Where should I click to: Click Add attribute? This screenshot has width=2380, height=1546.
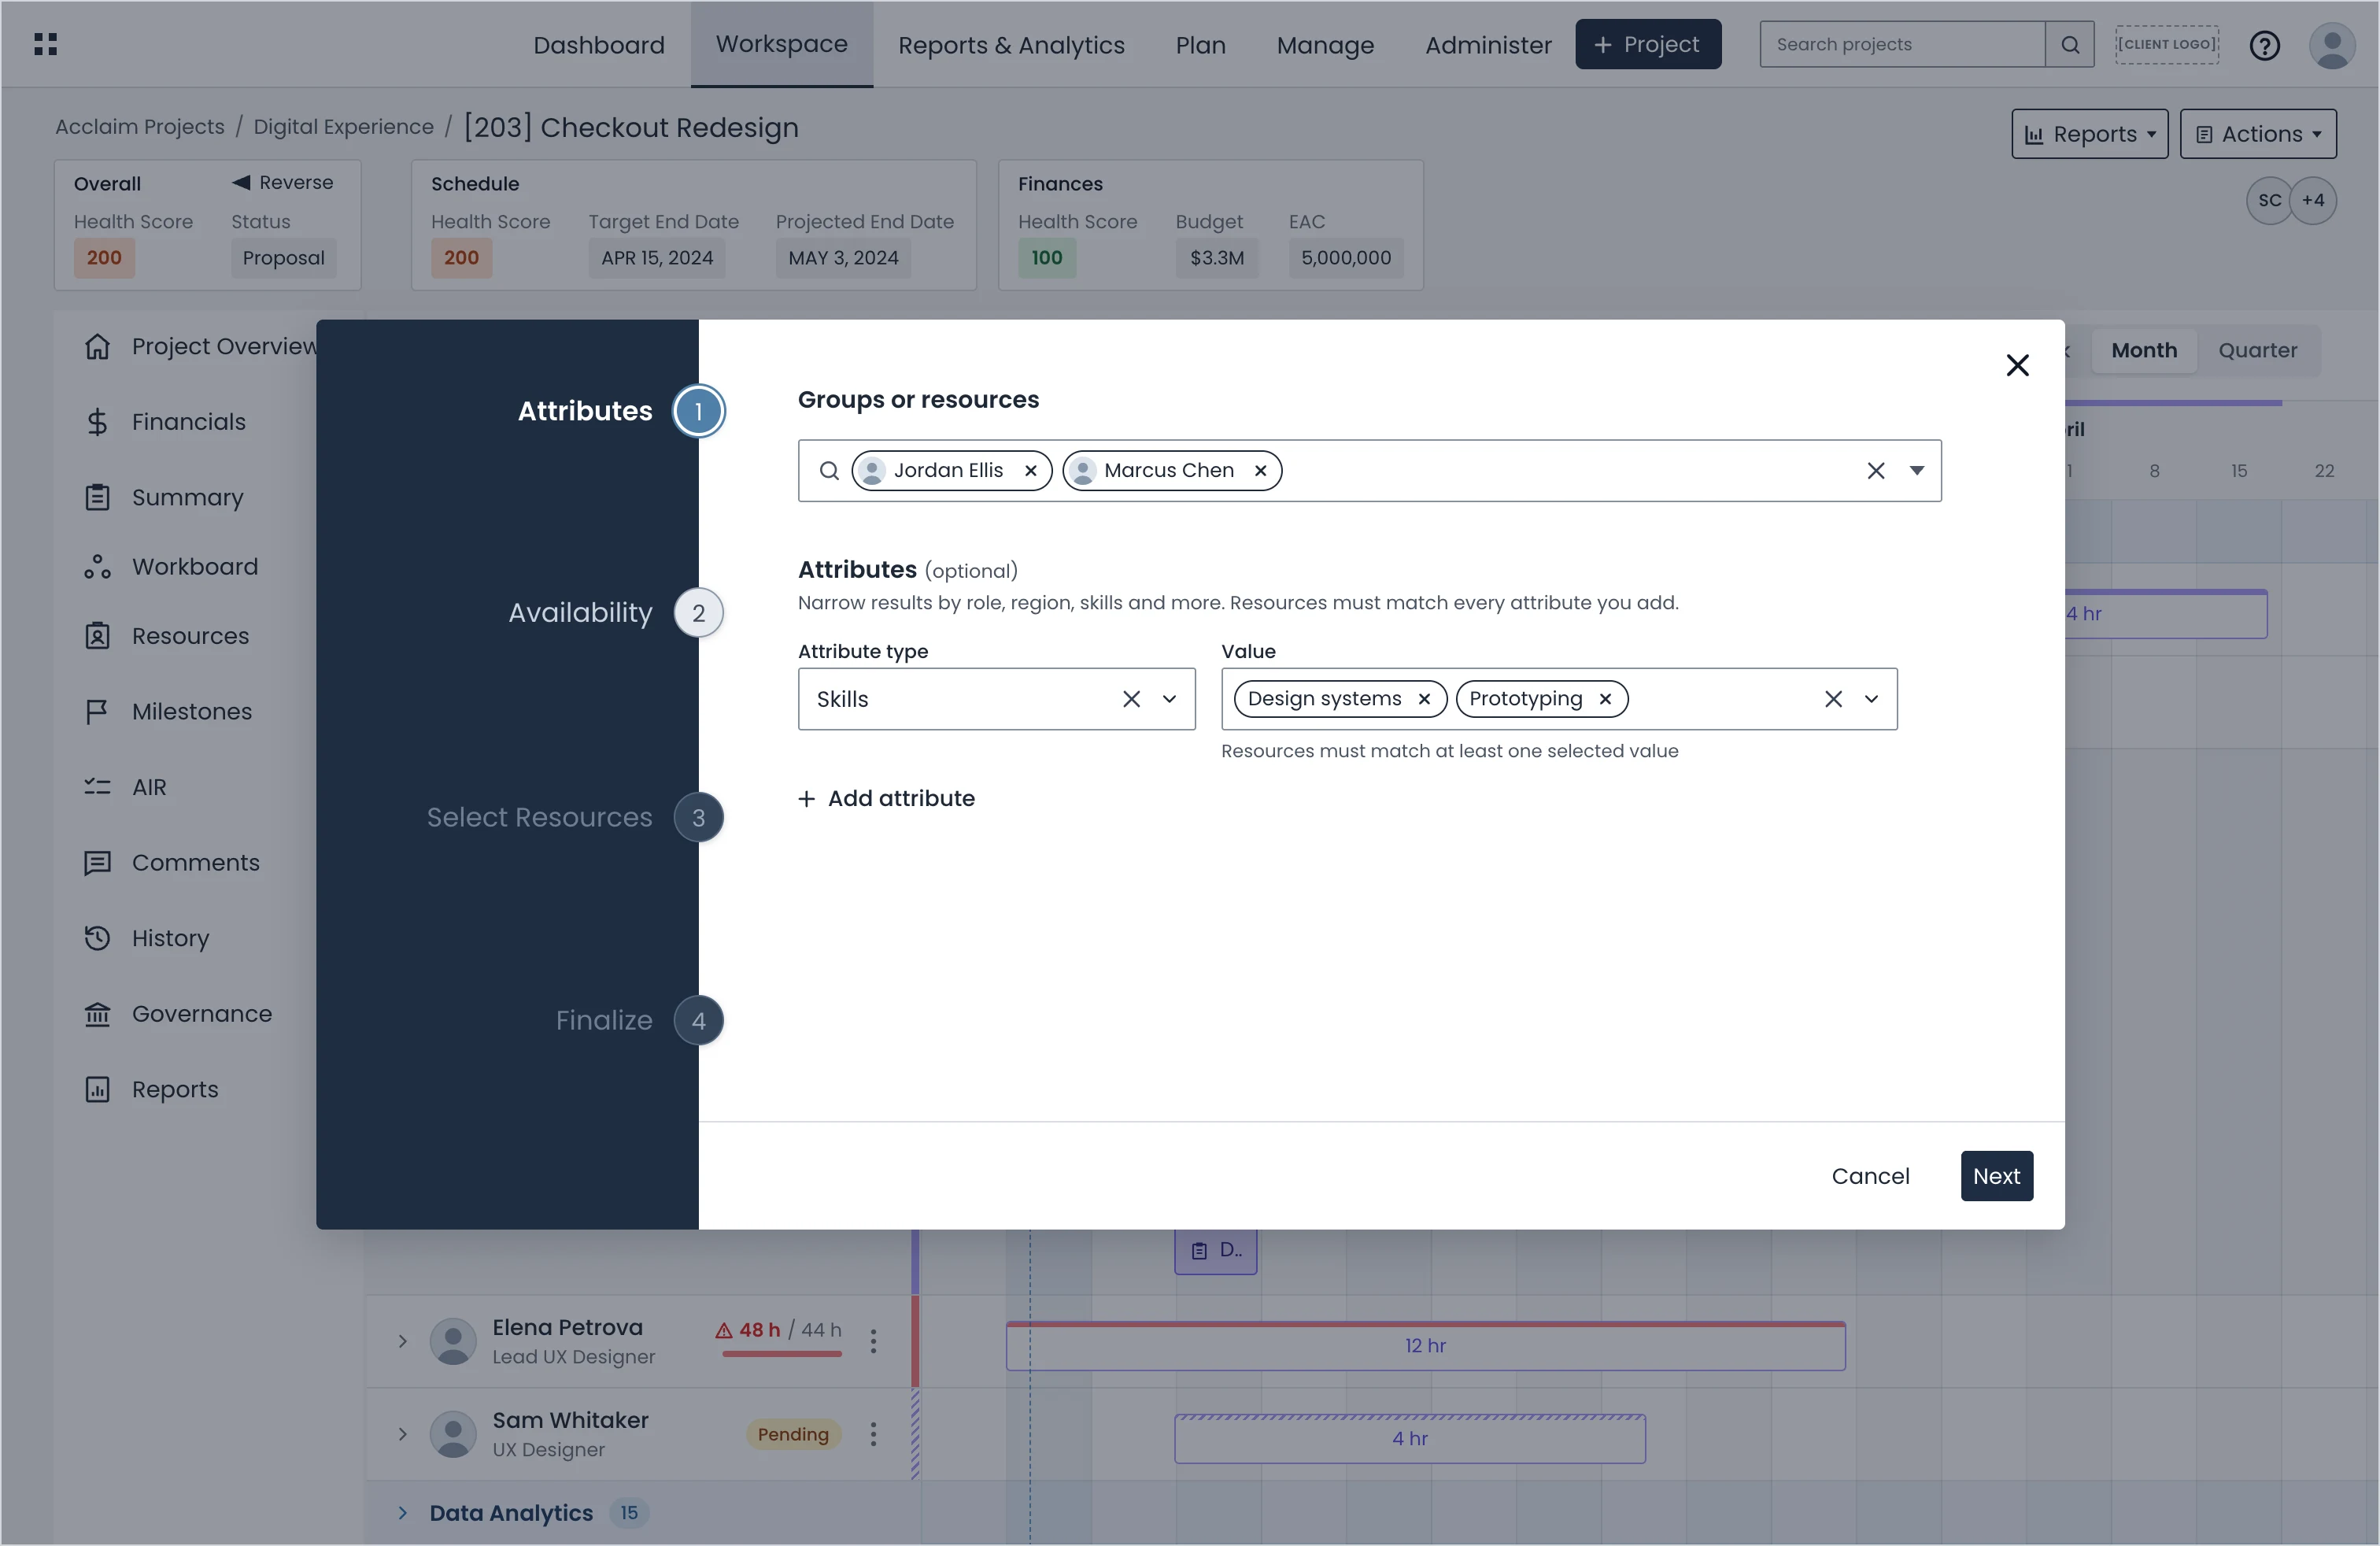(886, 798)
